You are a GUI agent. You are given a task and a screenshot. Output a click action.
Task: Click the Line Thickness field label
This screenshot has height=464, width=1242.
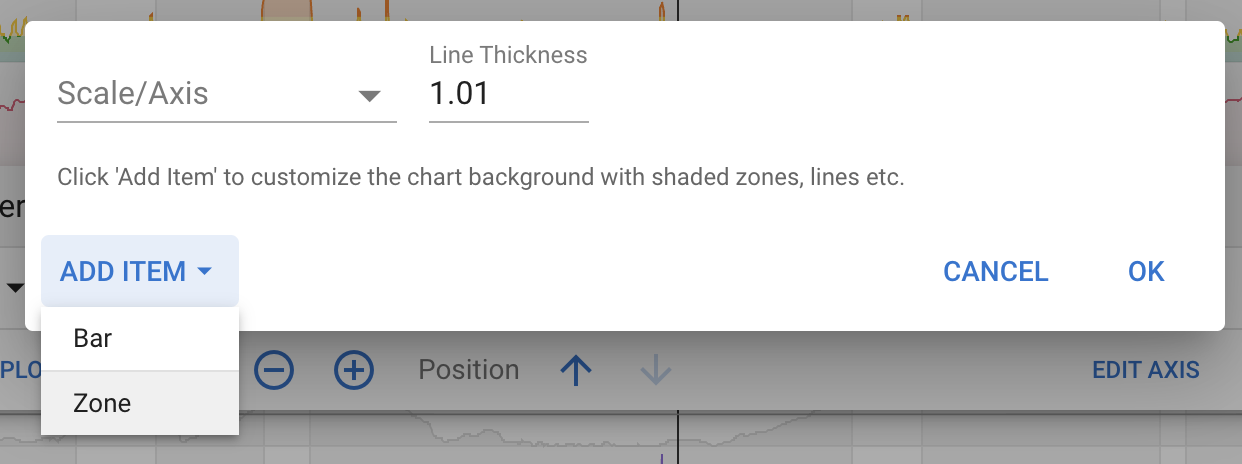click(508, 55)
